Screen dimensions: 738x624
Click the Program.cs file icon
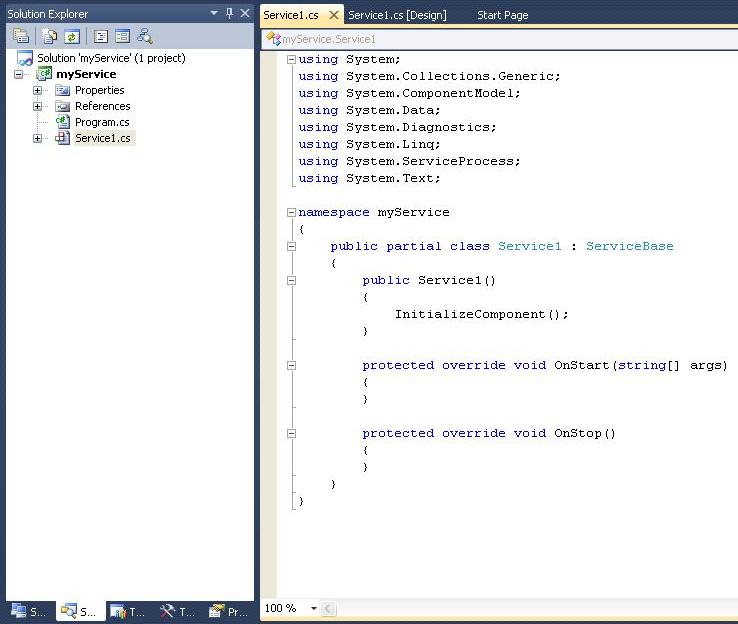62,122
